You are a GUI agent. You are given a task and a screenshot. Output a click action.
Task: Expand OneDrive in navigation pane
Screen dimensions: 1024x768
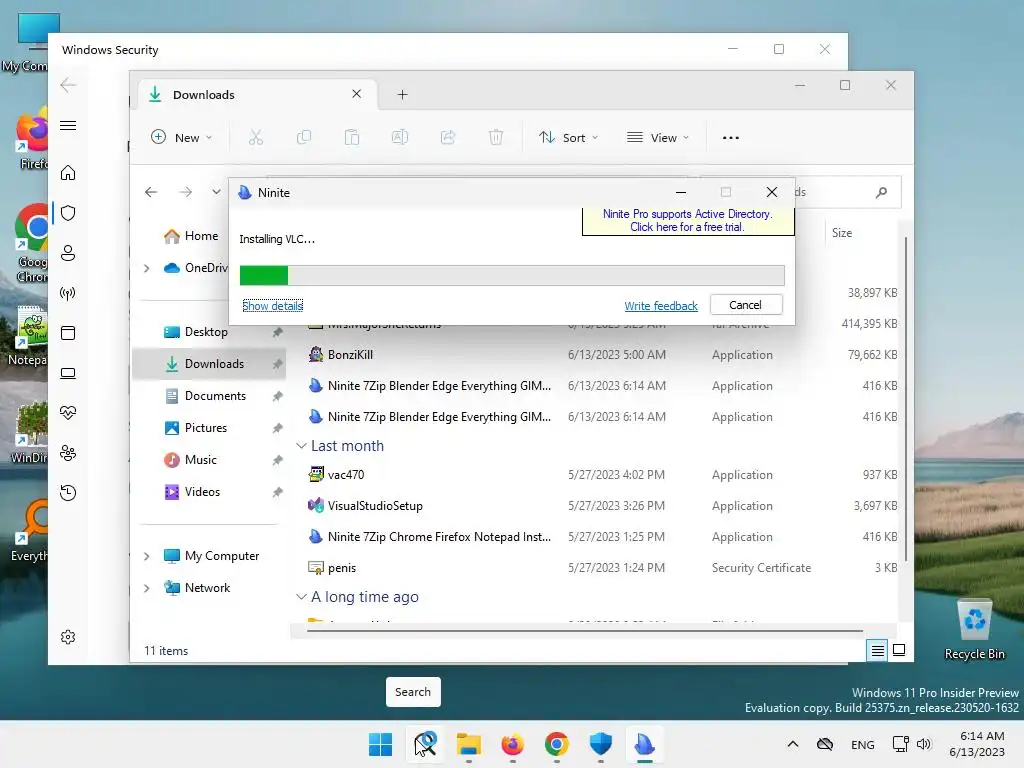pyautogui.click(x=147, y=268)
